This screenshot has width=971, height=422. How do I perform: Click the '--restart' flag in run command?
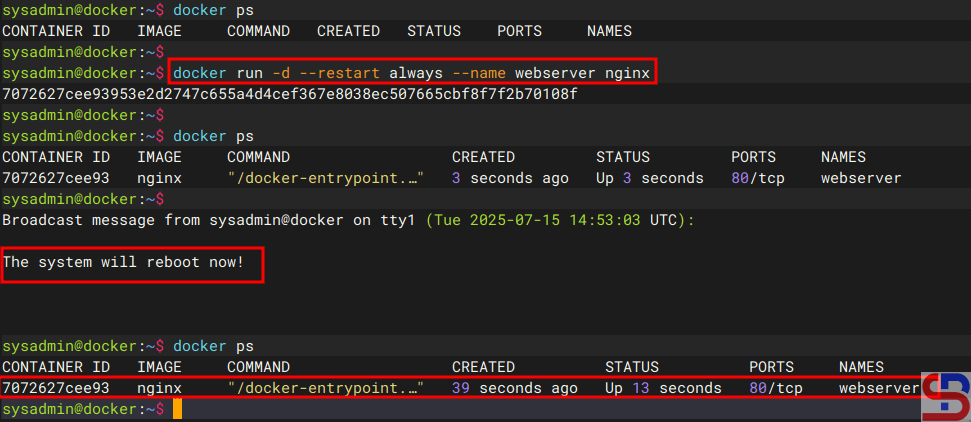click(x=339, y=73)
